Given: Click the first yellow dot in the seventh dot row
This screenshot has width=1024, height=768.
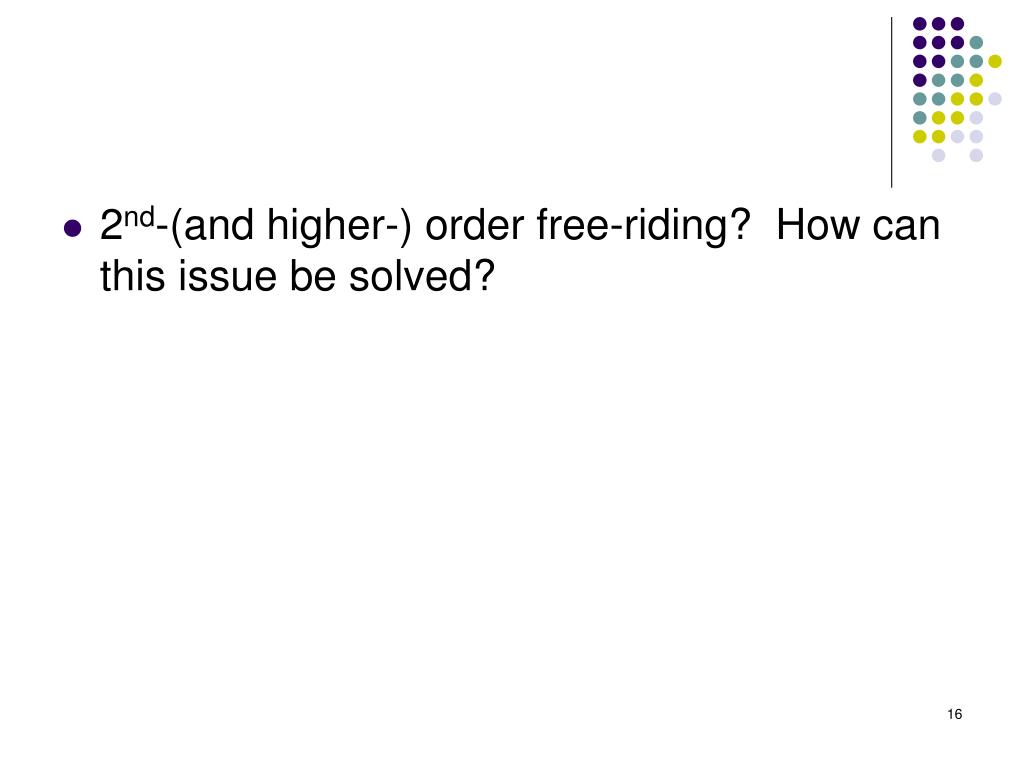Looking at the screenshot, I should (920, 136).
